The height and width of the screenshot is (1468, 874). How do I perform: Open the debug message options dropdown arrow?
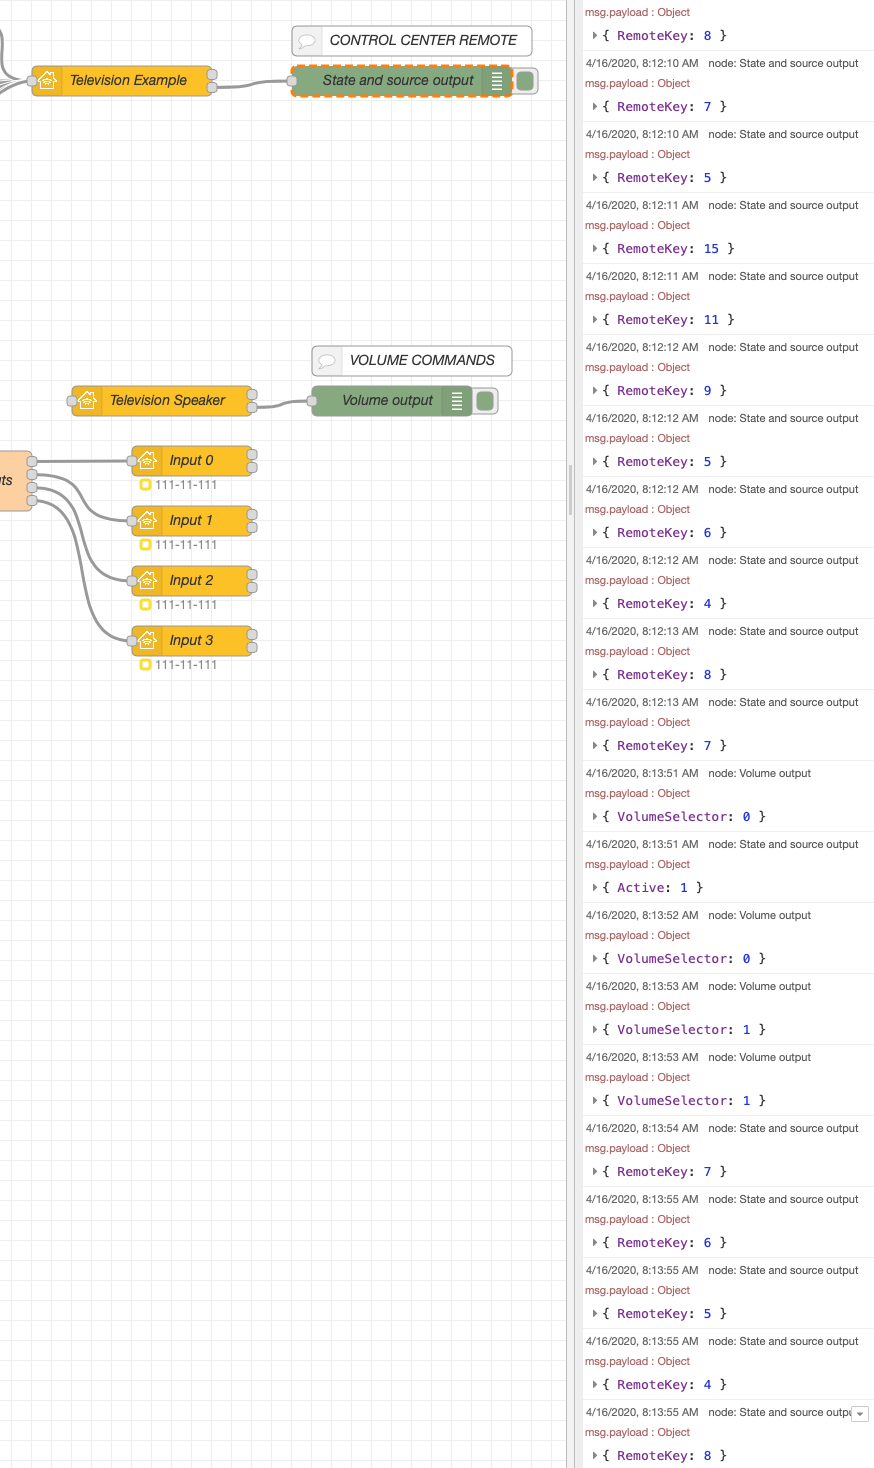(x=860, y=1414)
